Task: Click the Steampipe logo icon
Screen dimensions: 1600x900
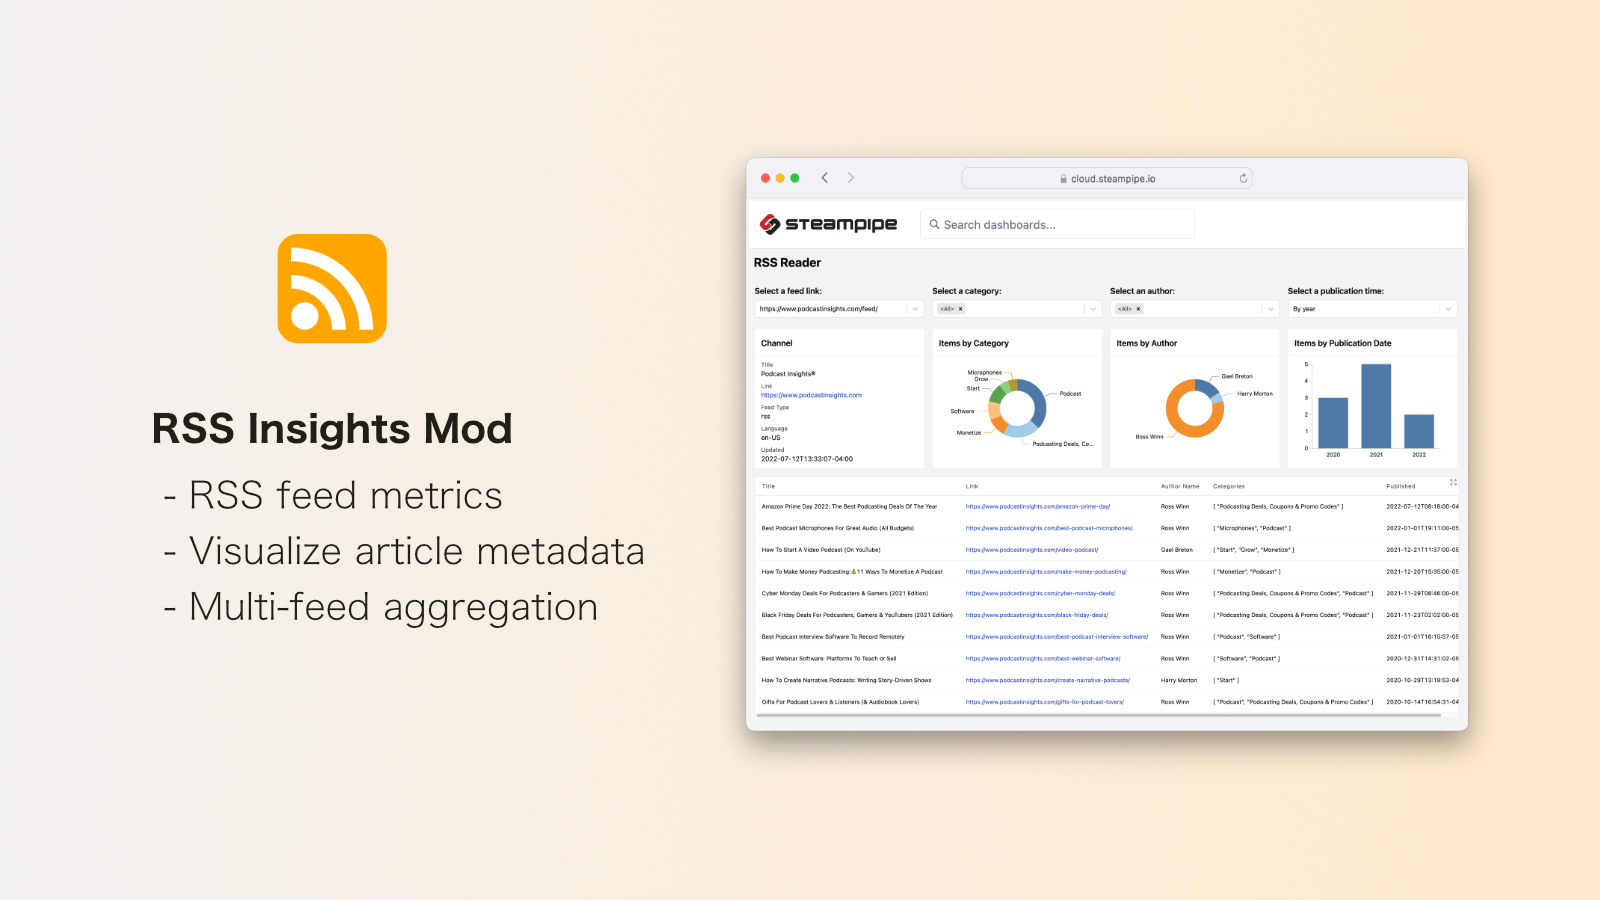Action: click(x=772, y=224)
